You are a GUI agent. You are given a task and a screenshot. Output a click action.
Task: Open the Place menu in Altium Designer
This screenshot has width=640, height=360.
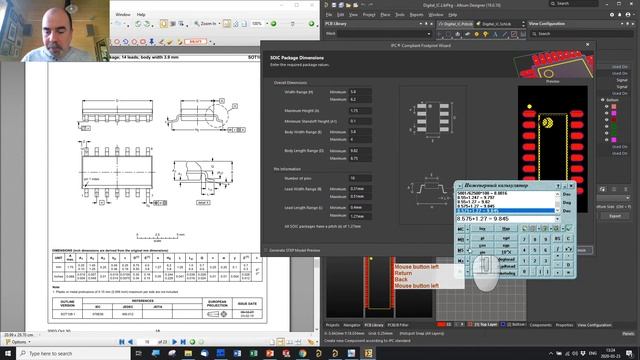click(x=385, y=15)
